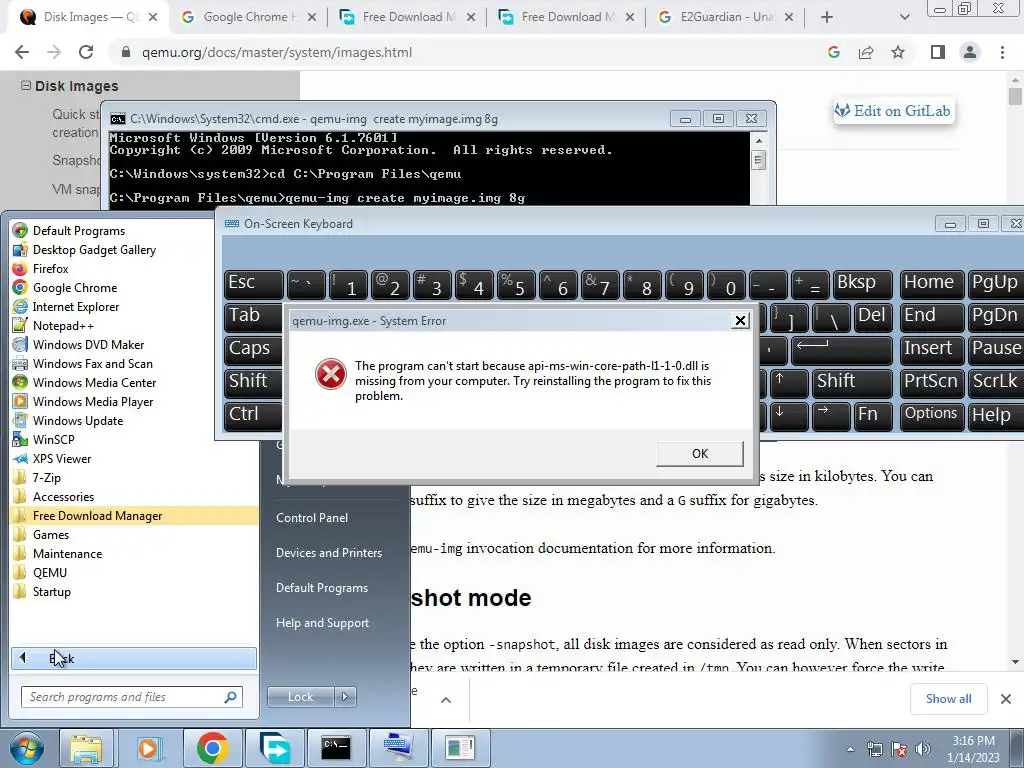Click the cmd window scrollbar up arrow

(758, 140)
